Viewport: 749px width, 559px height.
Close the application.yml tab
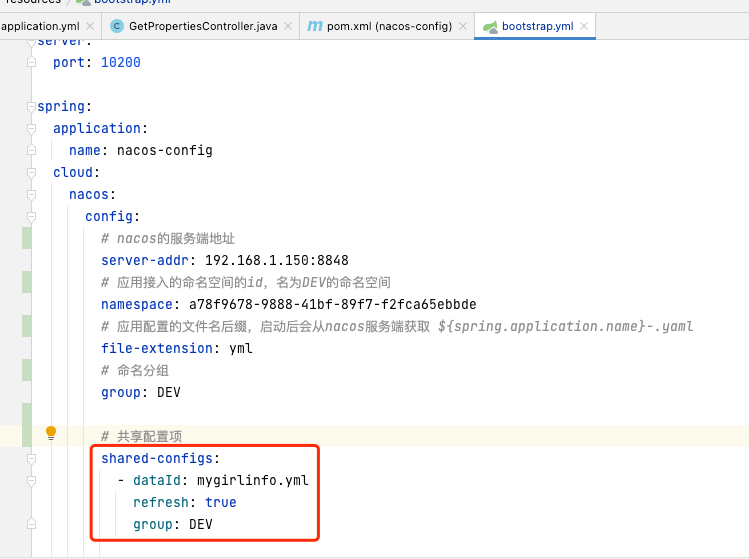click(90, 25)
